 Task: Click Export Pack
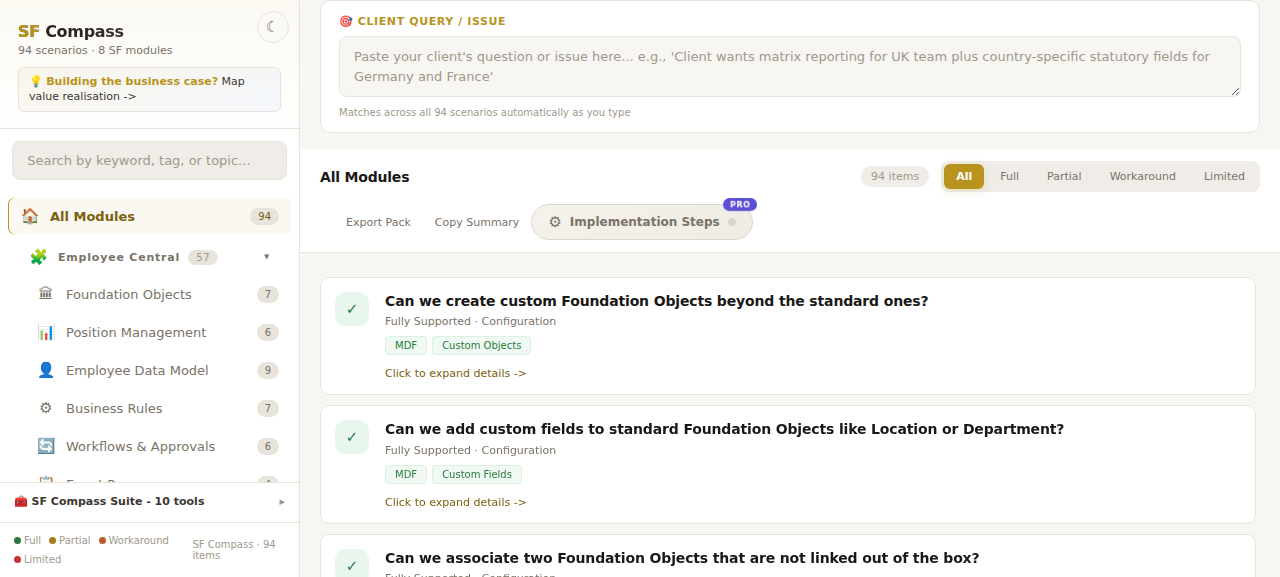(x=378, y=222)
